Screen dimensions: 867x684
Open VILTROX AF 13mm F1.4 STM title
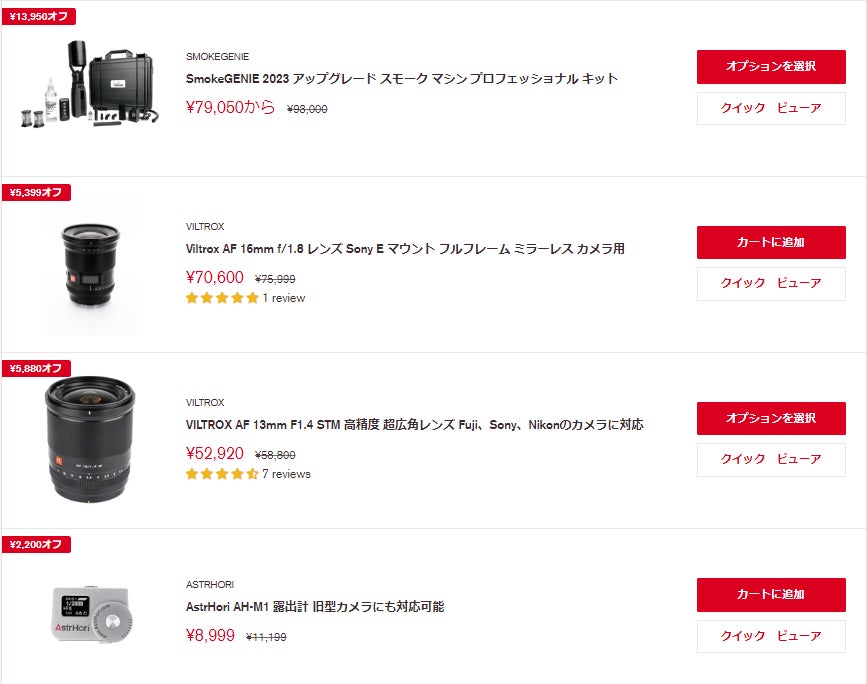pyautogui.click(x=414, y=424)
